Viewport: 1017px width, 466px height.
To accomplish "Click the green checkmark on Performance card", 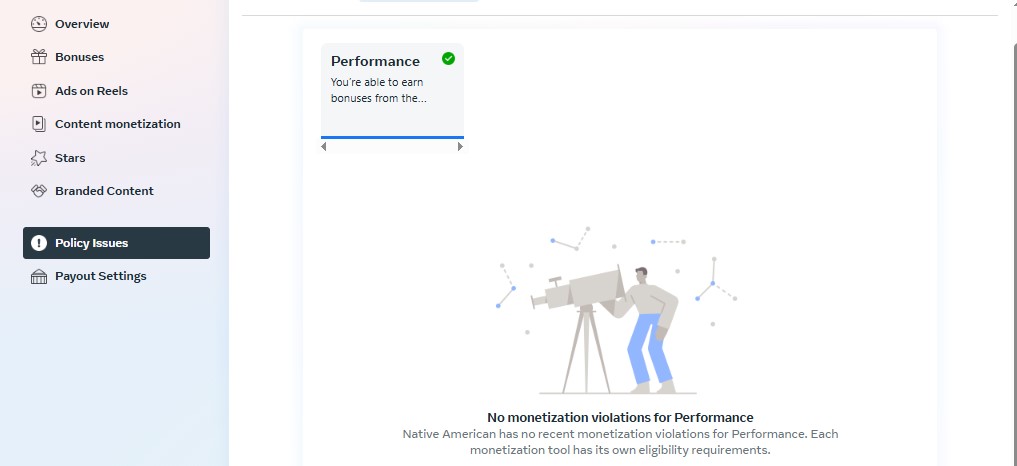I will (448, 58).
